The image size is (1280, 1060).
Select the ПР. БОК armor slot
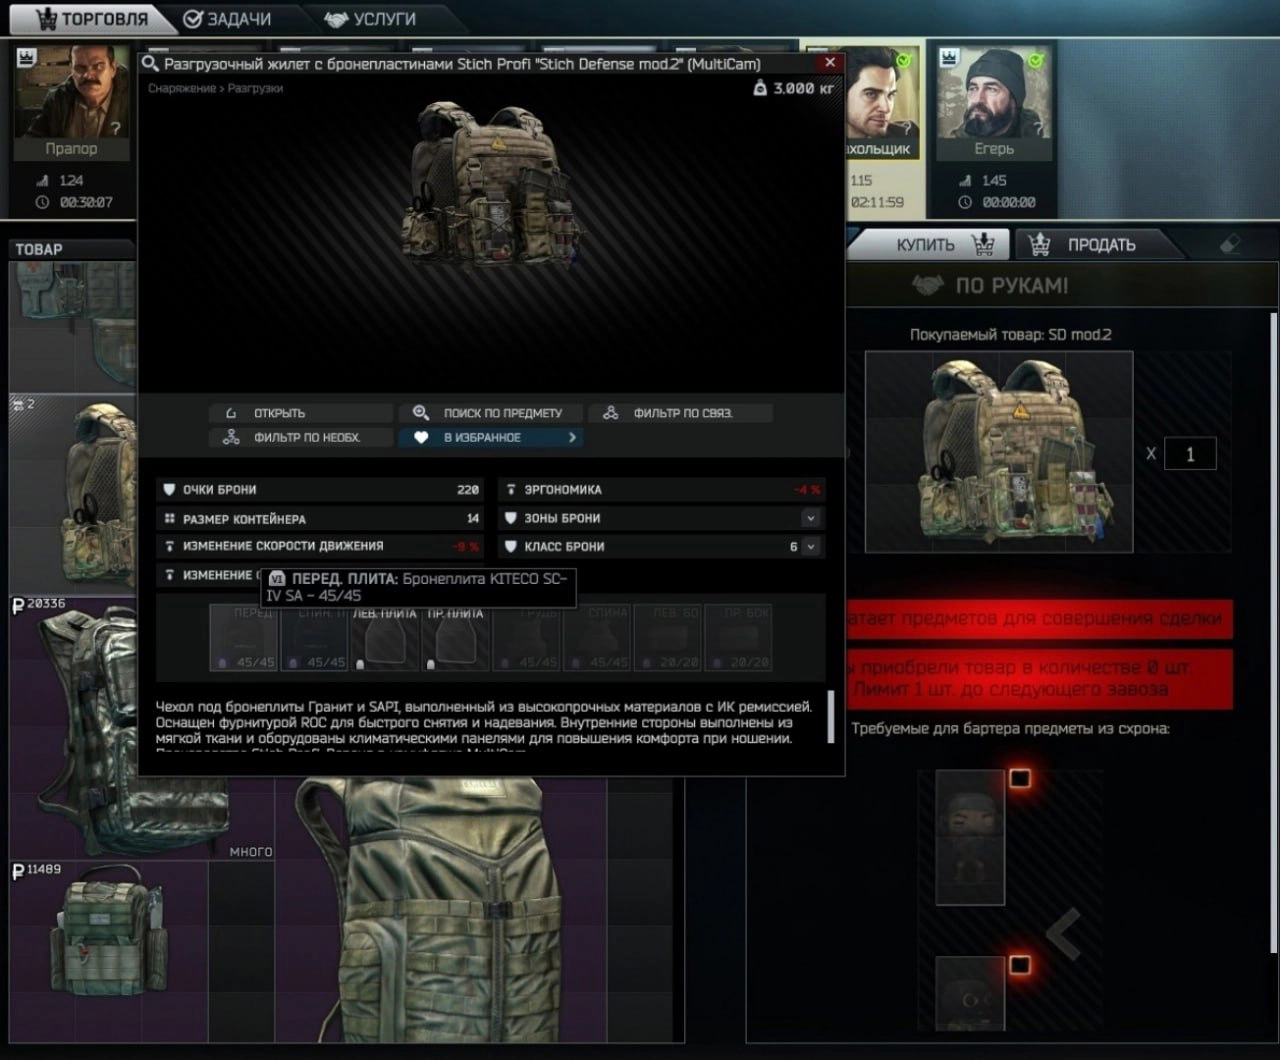(x=738, y=637)
